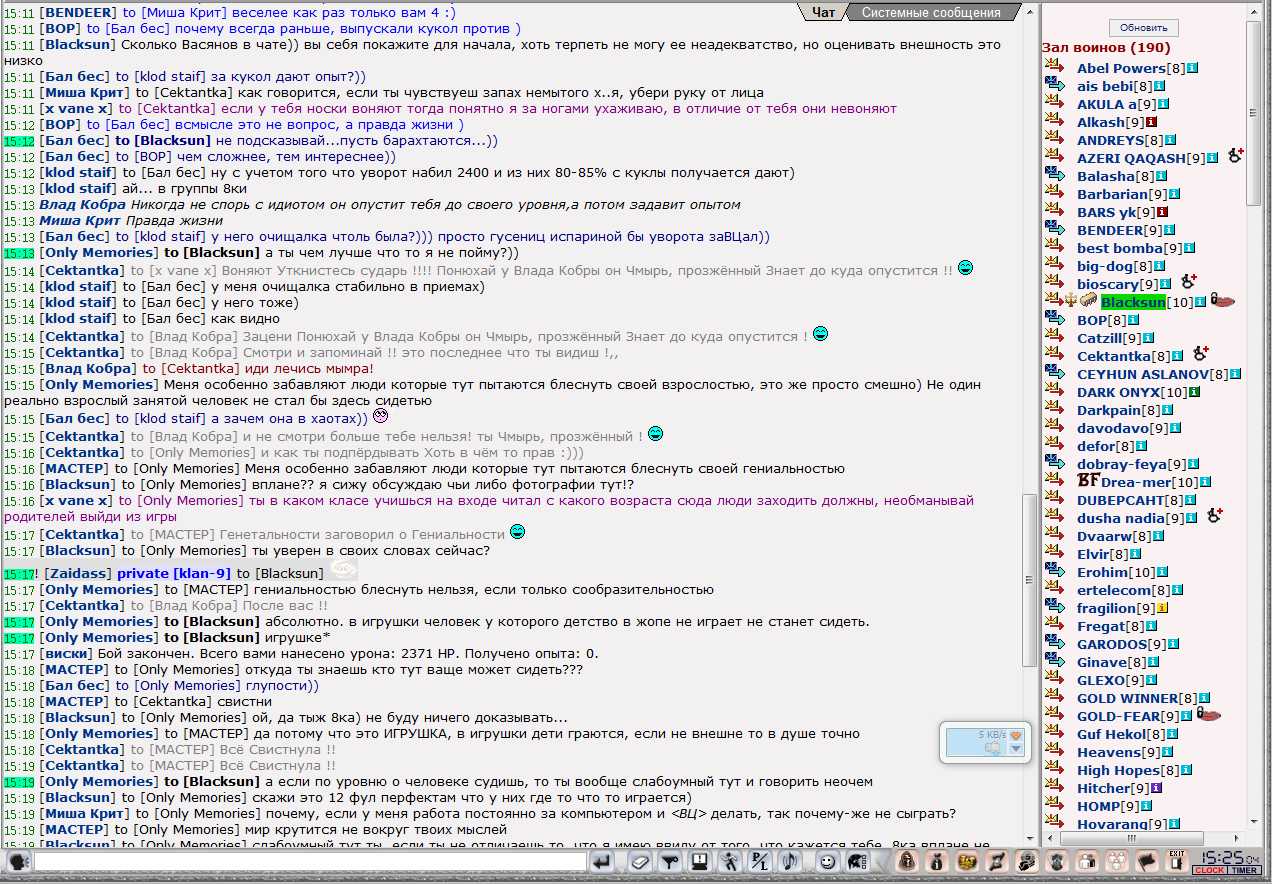This screenshot has height=884, width=1272.
Task: Open the smiley emoticon picker
Action: pos(827,862)
